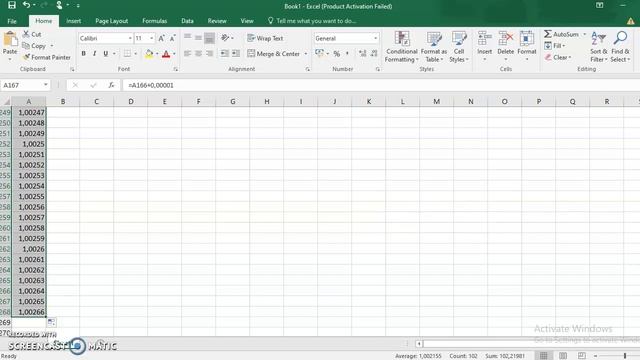This screenshot has height=360, width=640.
Task: Click the Decrease Indent icon
Action: (224, 53)
